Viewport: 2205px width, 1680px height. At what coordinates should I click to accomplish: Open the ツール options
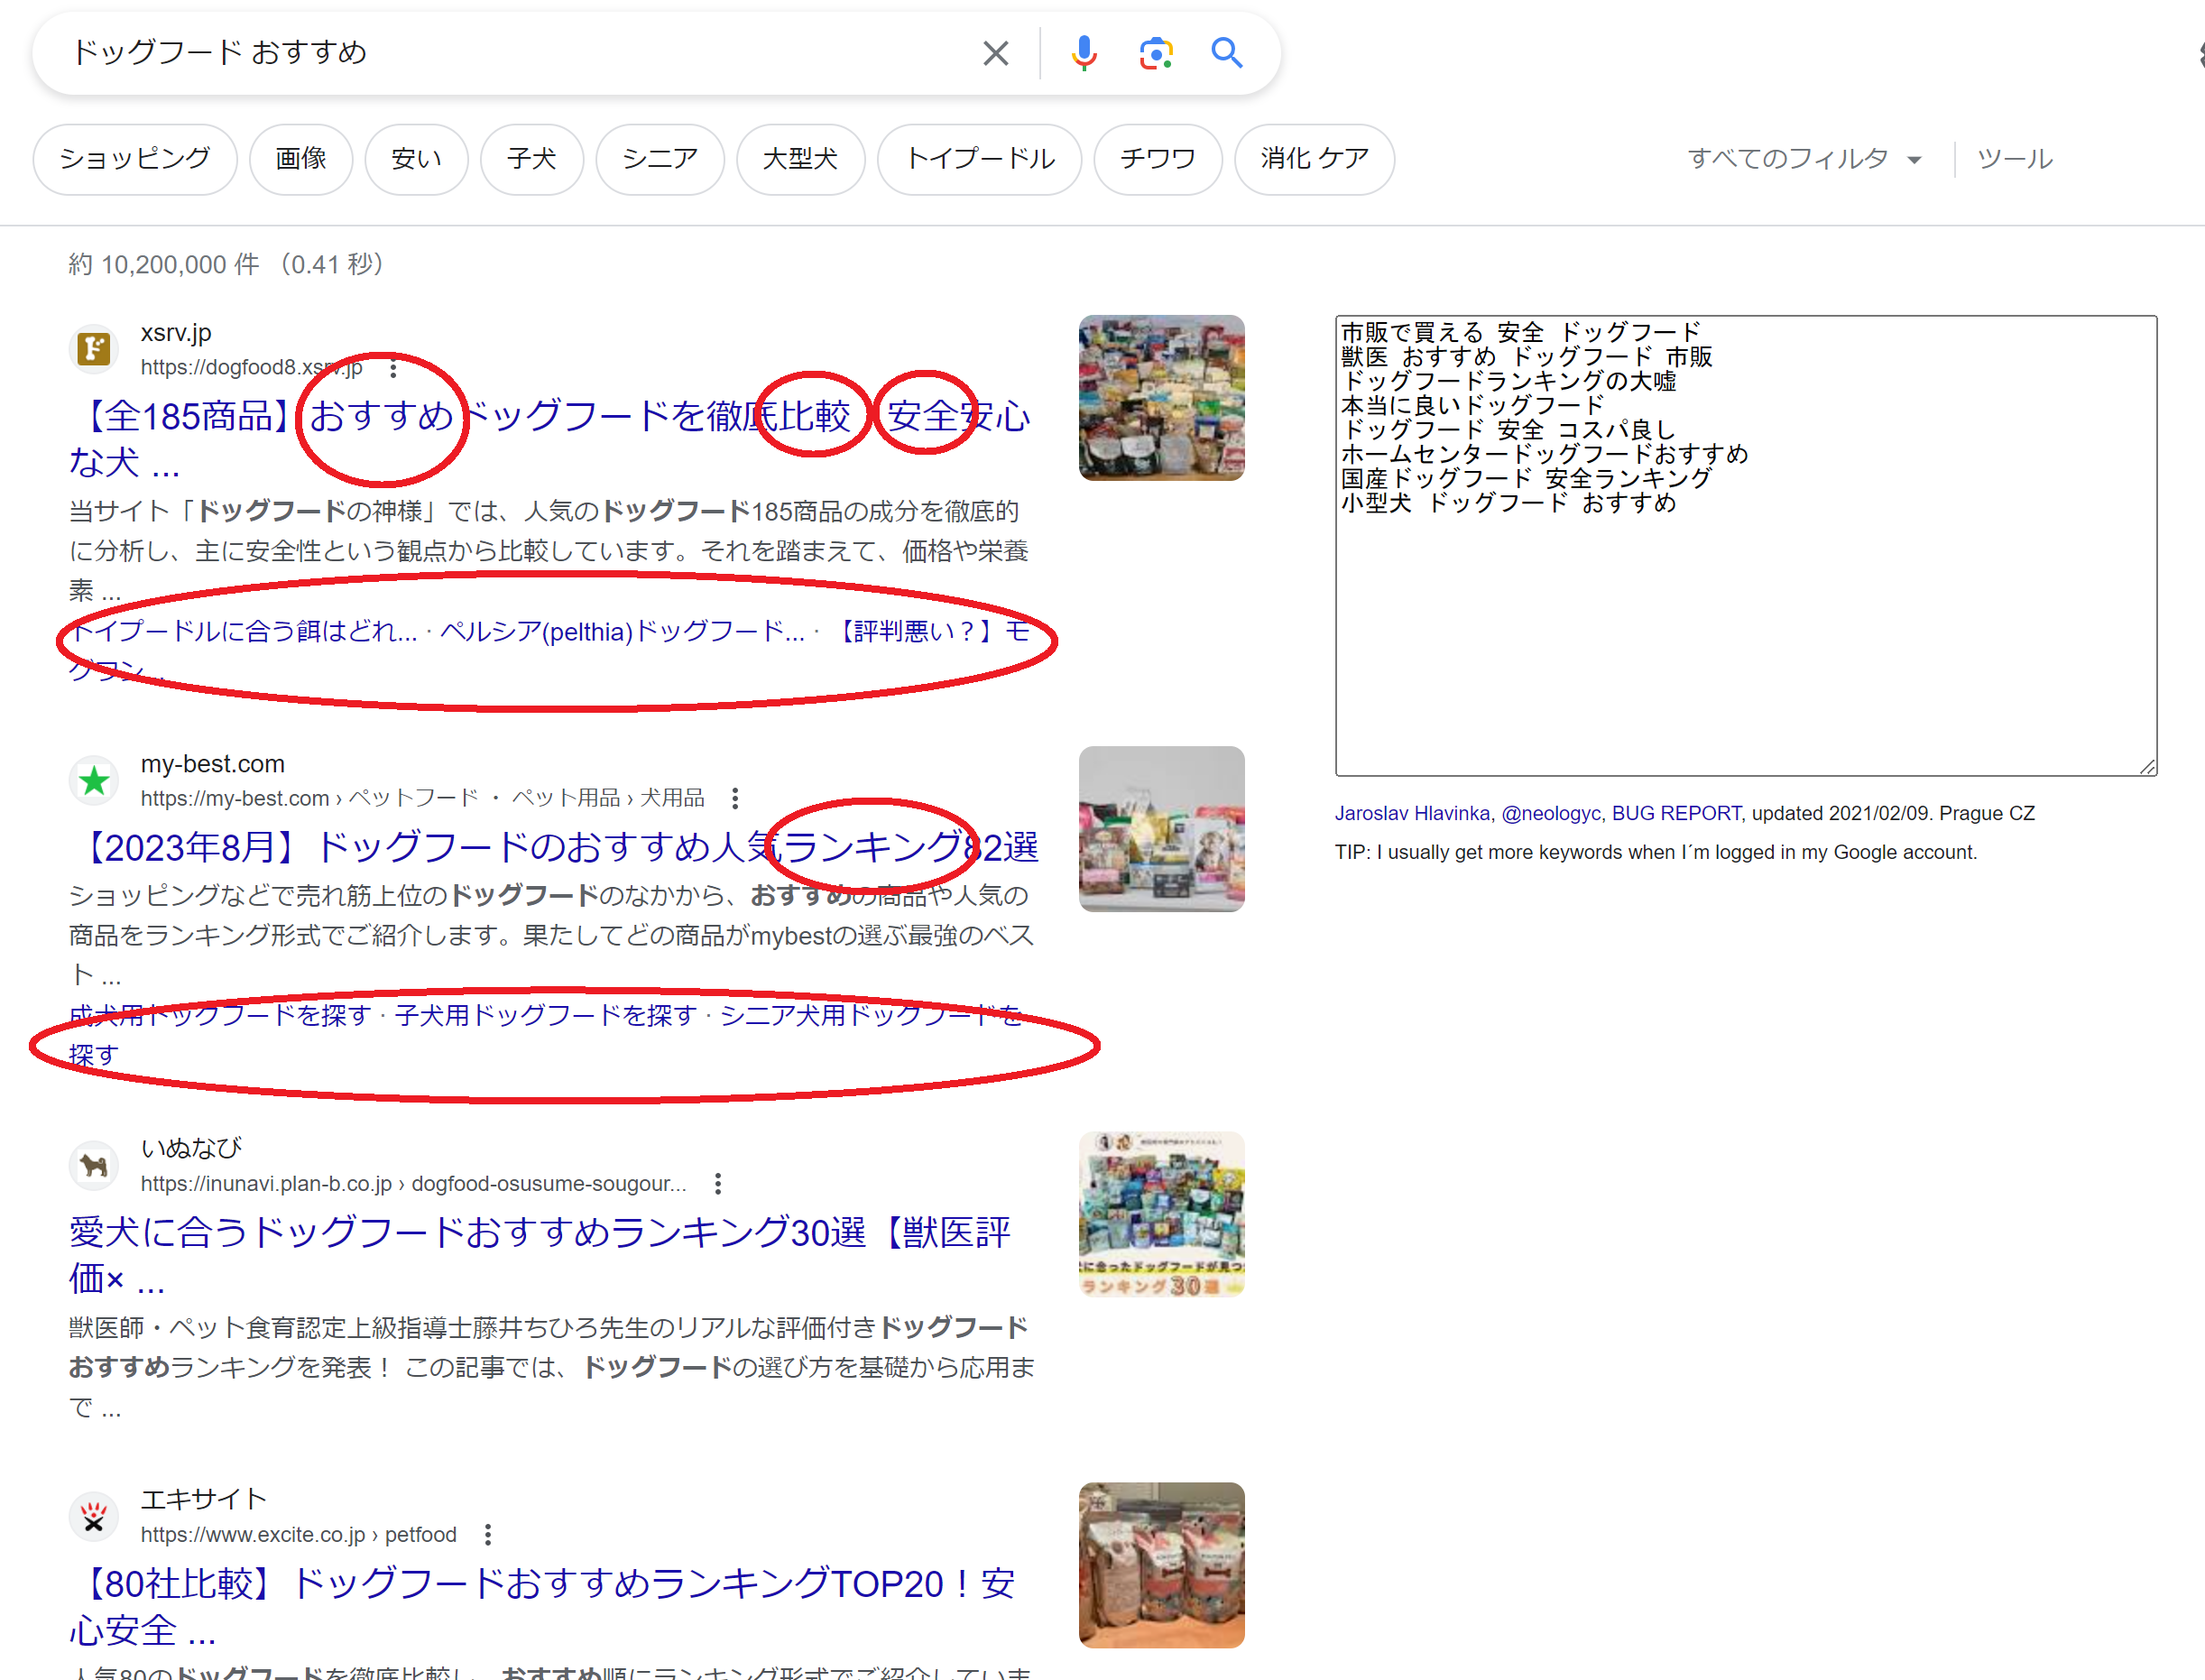click(x=2014, y=159)
